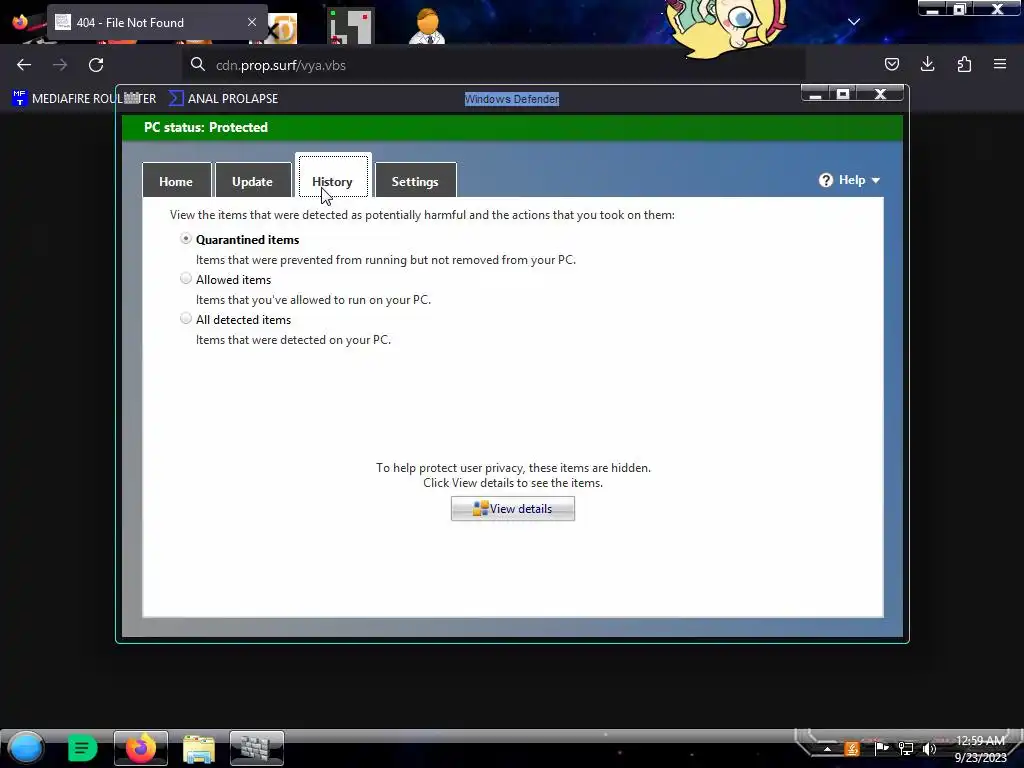Click the network tray icon

(x=906, y=748)
